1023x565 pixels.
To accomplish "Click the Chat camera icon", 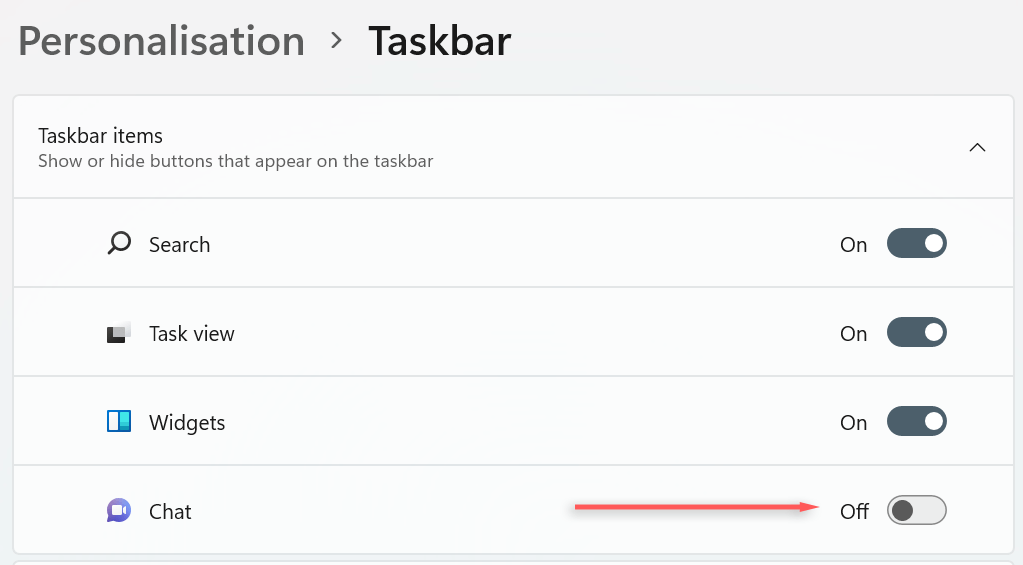I will click(119, 511).
